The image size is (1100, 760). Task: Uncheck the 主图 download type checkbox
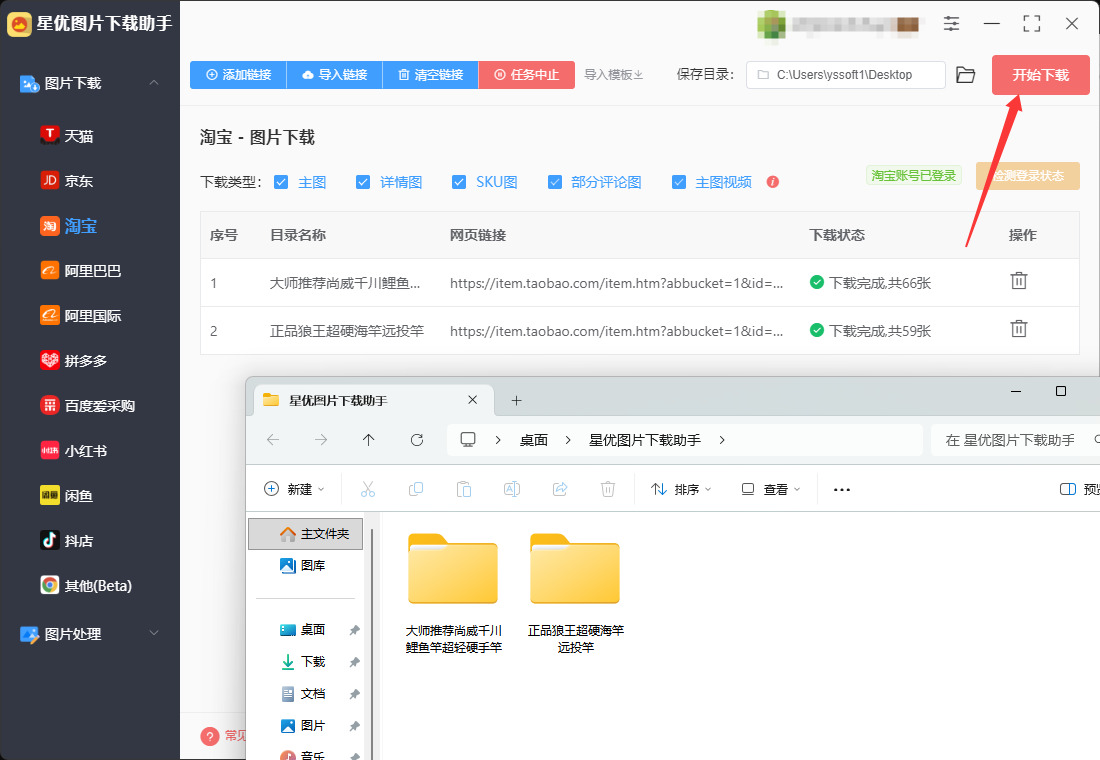[281, 182]
